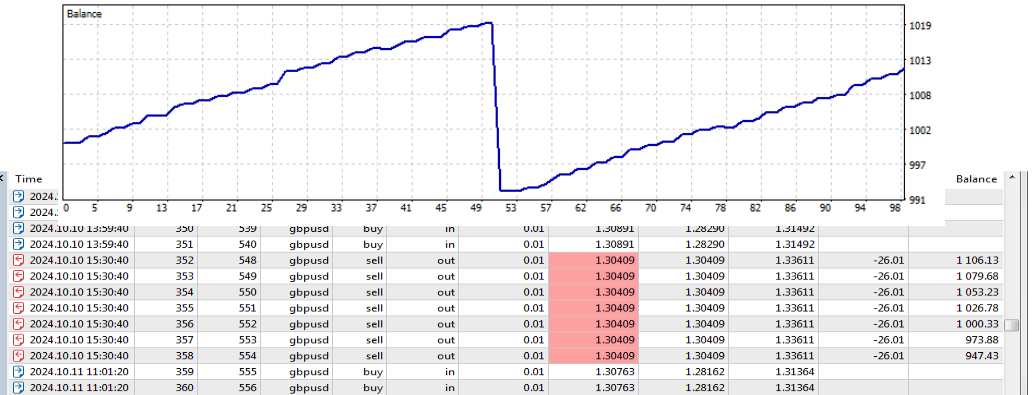Image resolution: width=1033 pixels, height=395 pixels.
Task: Click the blue deal icon in deal 350 row
Action: point(18,229)
